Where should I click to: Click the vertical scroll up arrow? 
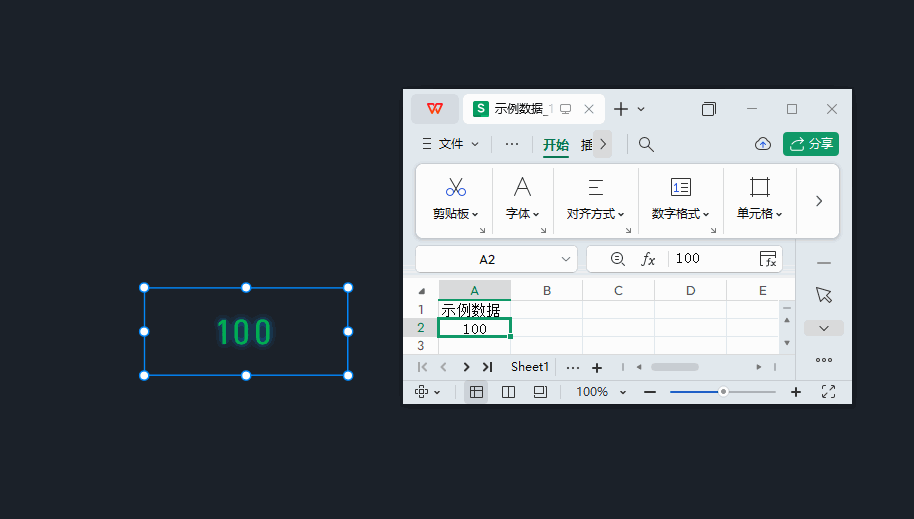[787, 320]
